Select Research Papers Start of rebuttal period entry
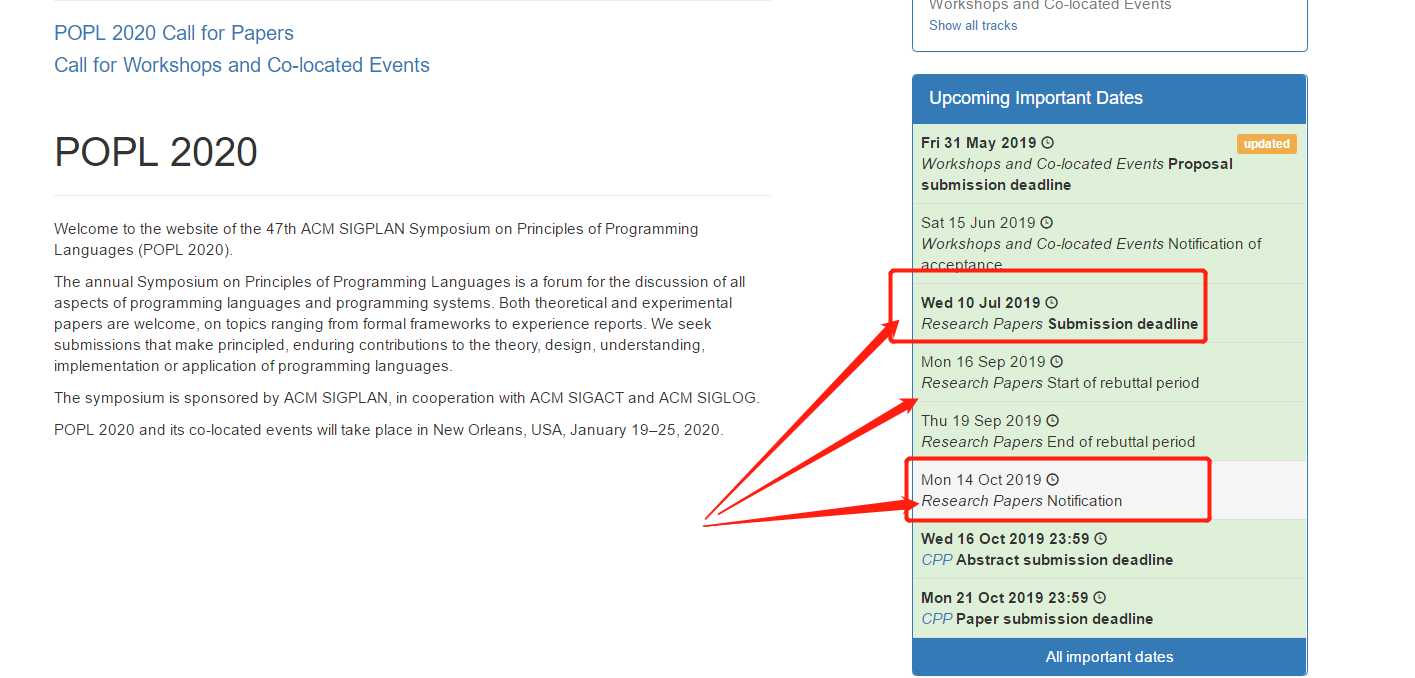The image size is (1415, 678). click(x=1109, y=372)
